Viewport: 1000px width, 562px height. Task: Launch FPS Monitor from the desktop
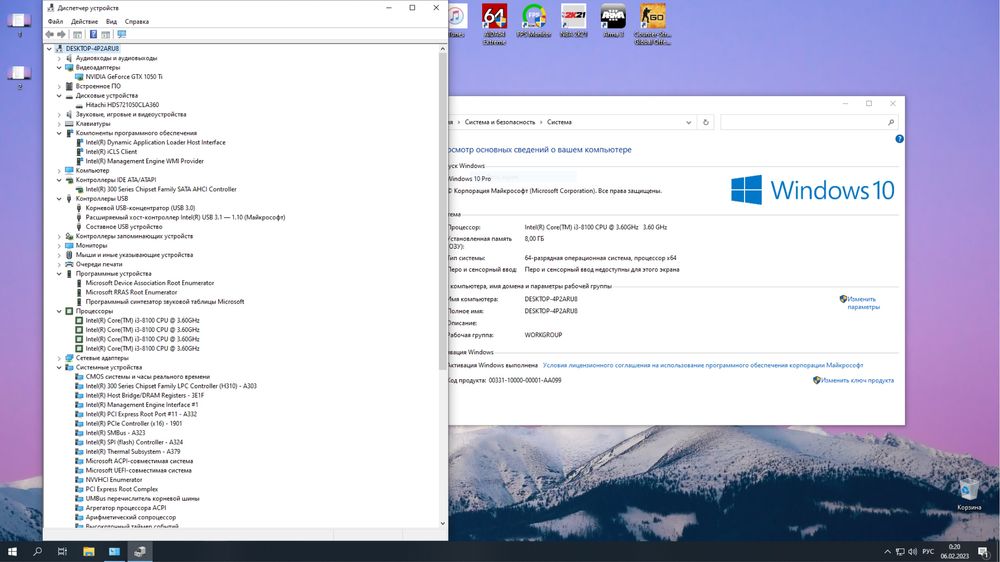coord(534,20)
